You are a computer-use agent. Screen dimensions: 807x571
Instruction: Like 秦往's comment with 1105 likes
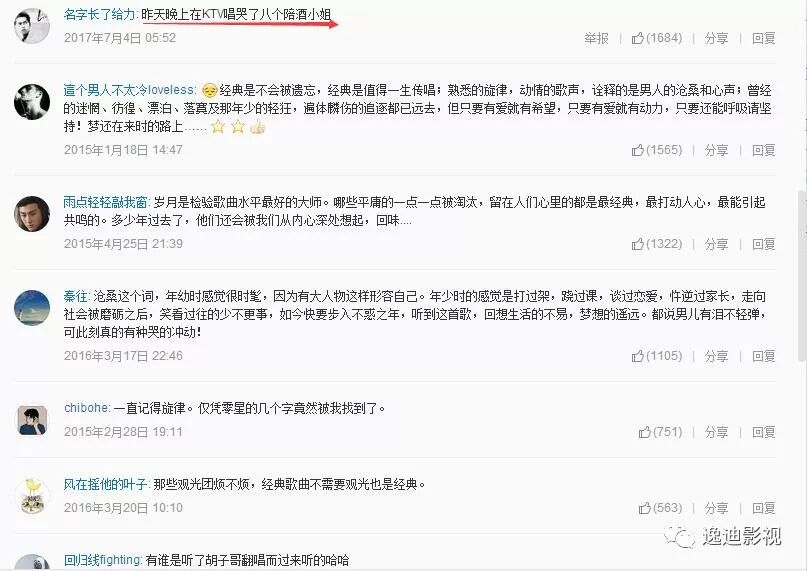657,356
